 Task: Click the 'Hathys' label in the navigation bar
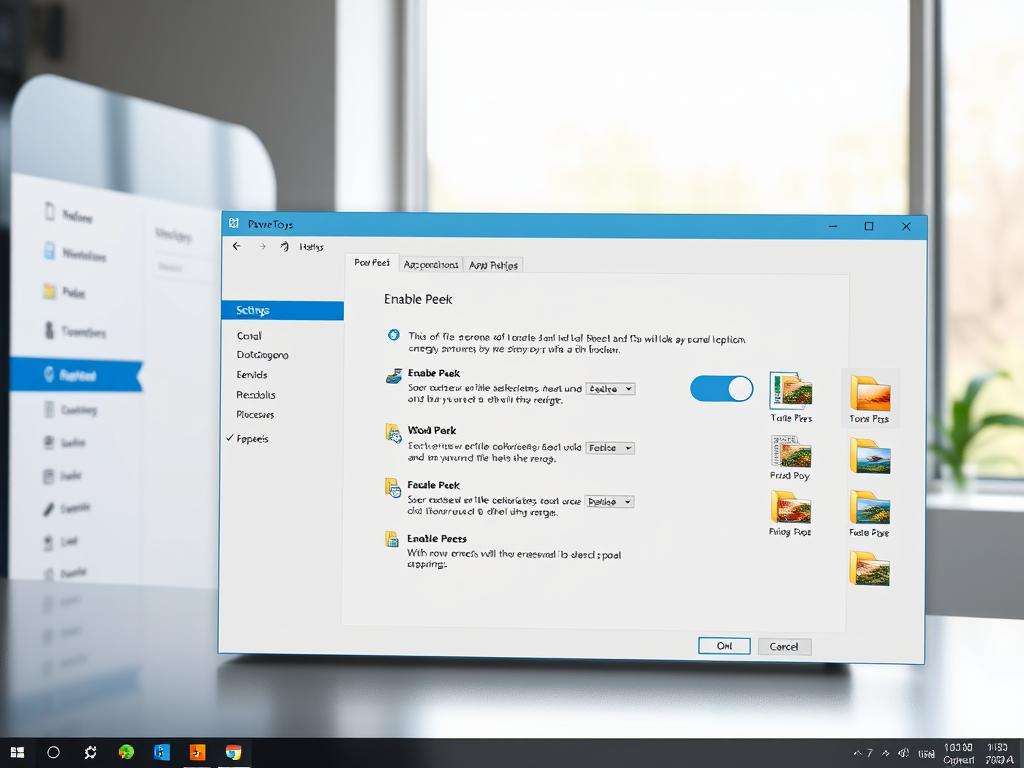click(x=312, y=247)
